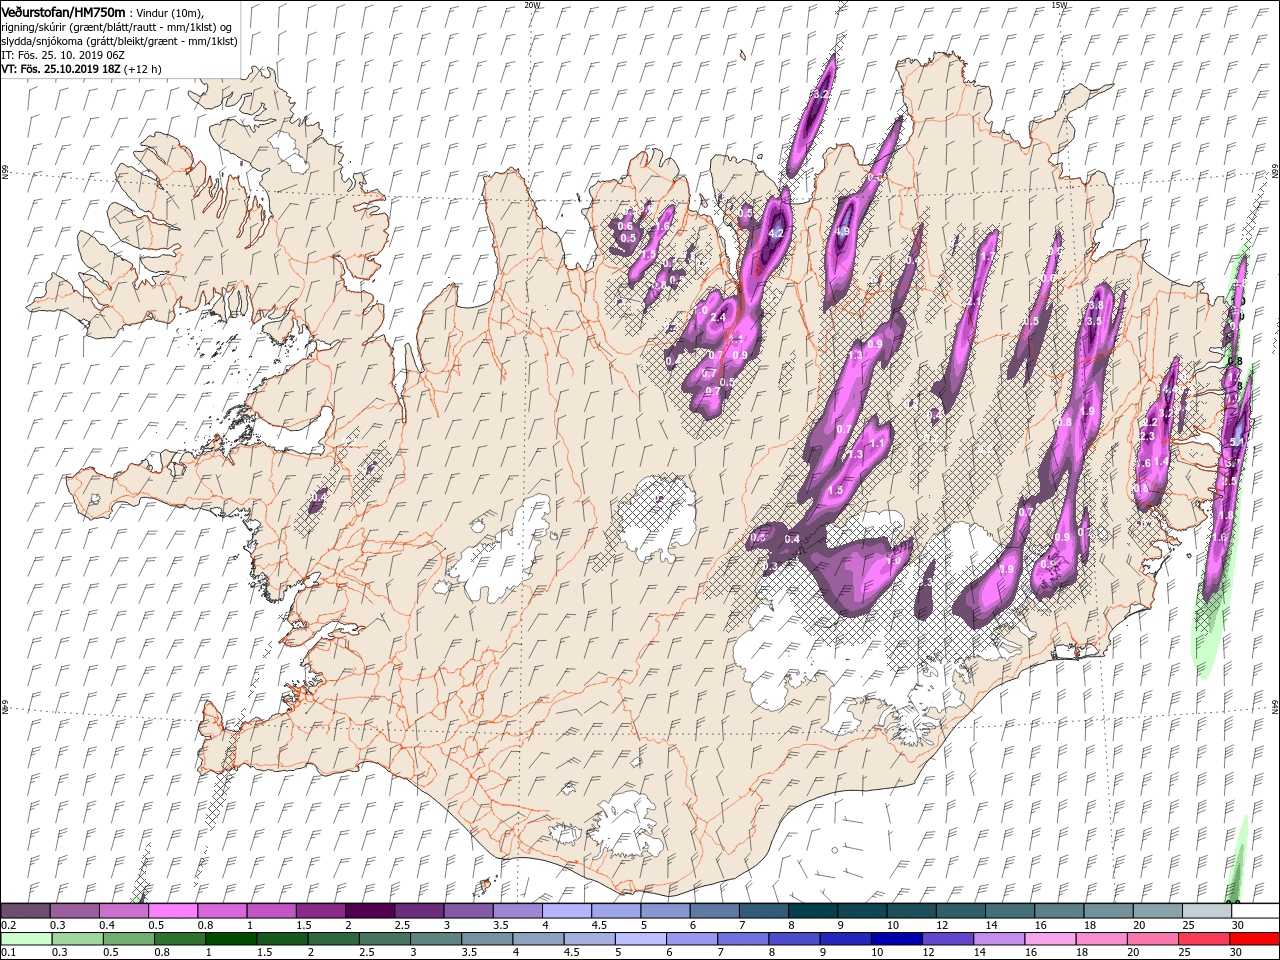The height and width of the screenshot is (960, 1280).
Task: Click the VT: Fös. 25.10.2019 18Z valid time
Action: click(60, 69)
